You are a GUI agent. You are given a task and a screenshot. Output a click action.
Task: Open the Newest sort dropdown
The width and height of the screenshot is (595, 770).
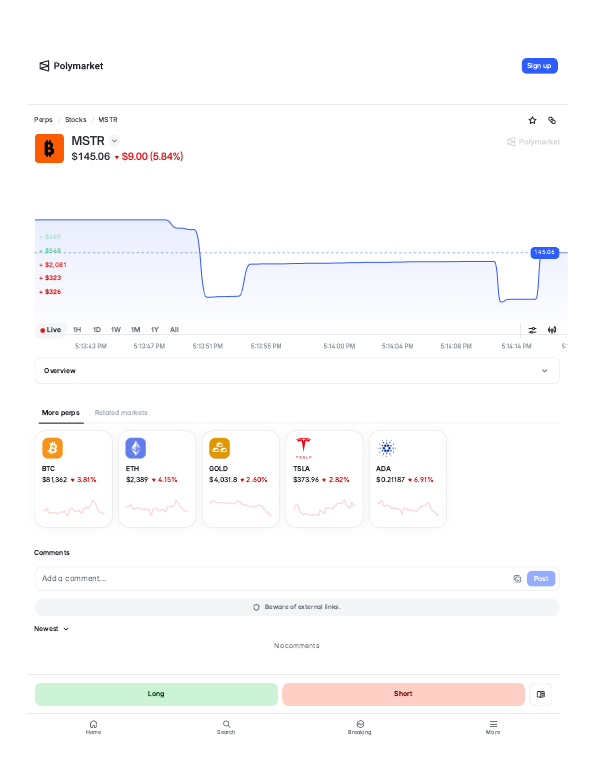click(51, 629)
